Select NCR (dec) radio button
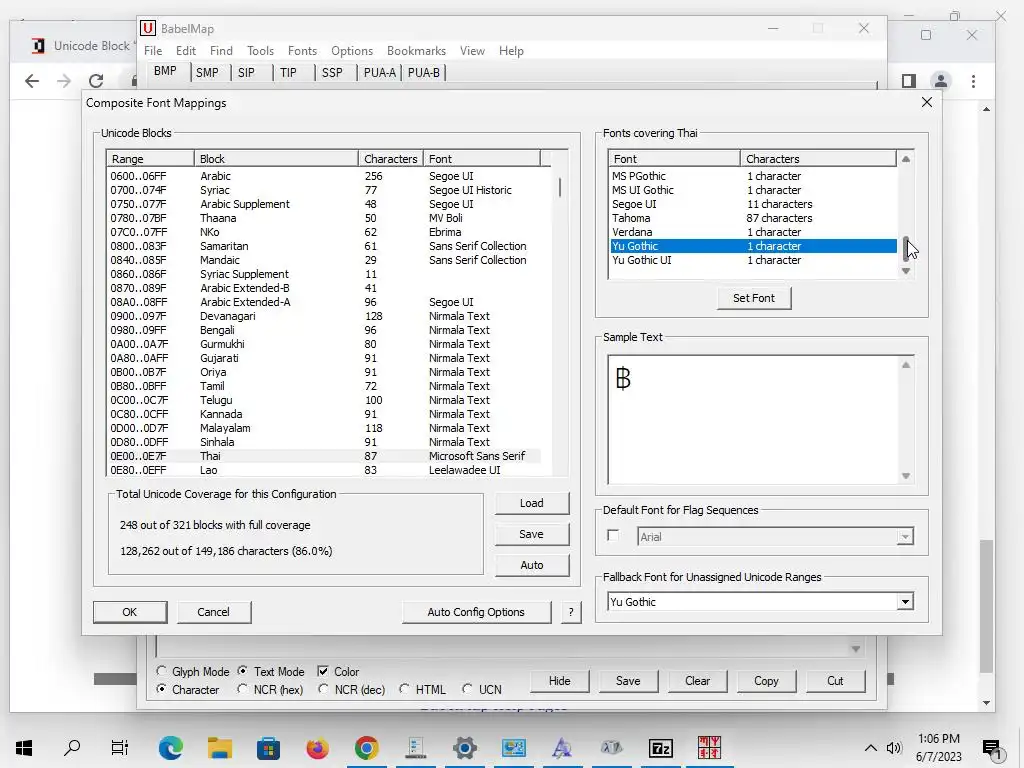The image size is (1024, 768). pyautogui.click(x=323, y=689)
